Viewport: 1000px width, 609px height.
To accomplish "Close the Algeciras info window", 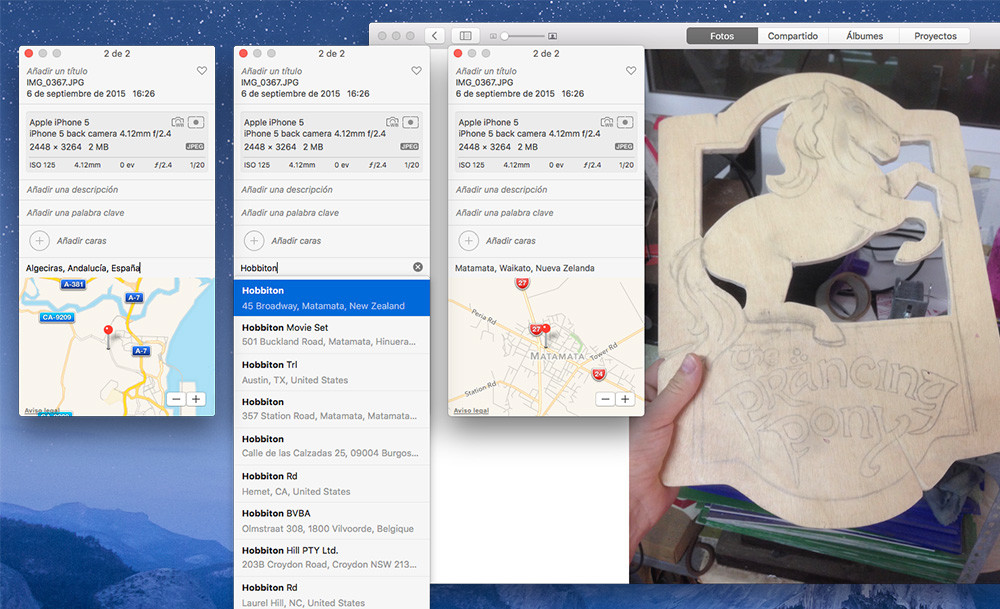I will (29, 54).
